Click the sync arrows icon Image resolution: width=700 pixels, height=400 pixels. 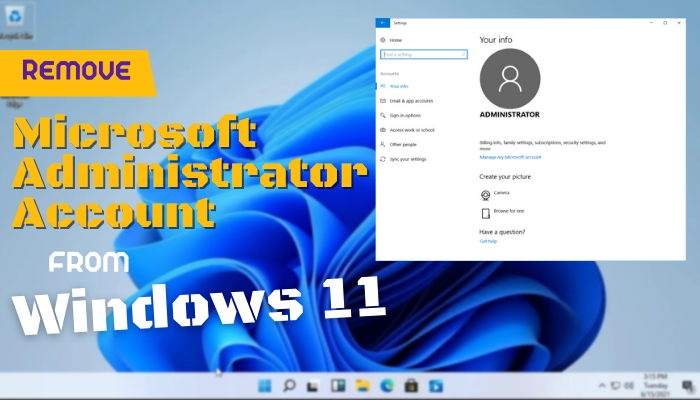(x=383, y=159)
